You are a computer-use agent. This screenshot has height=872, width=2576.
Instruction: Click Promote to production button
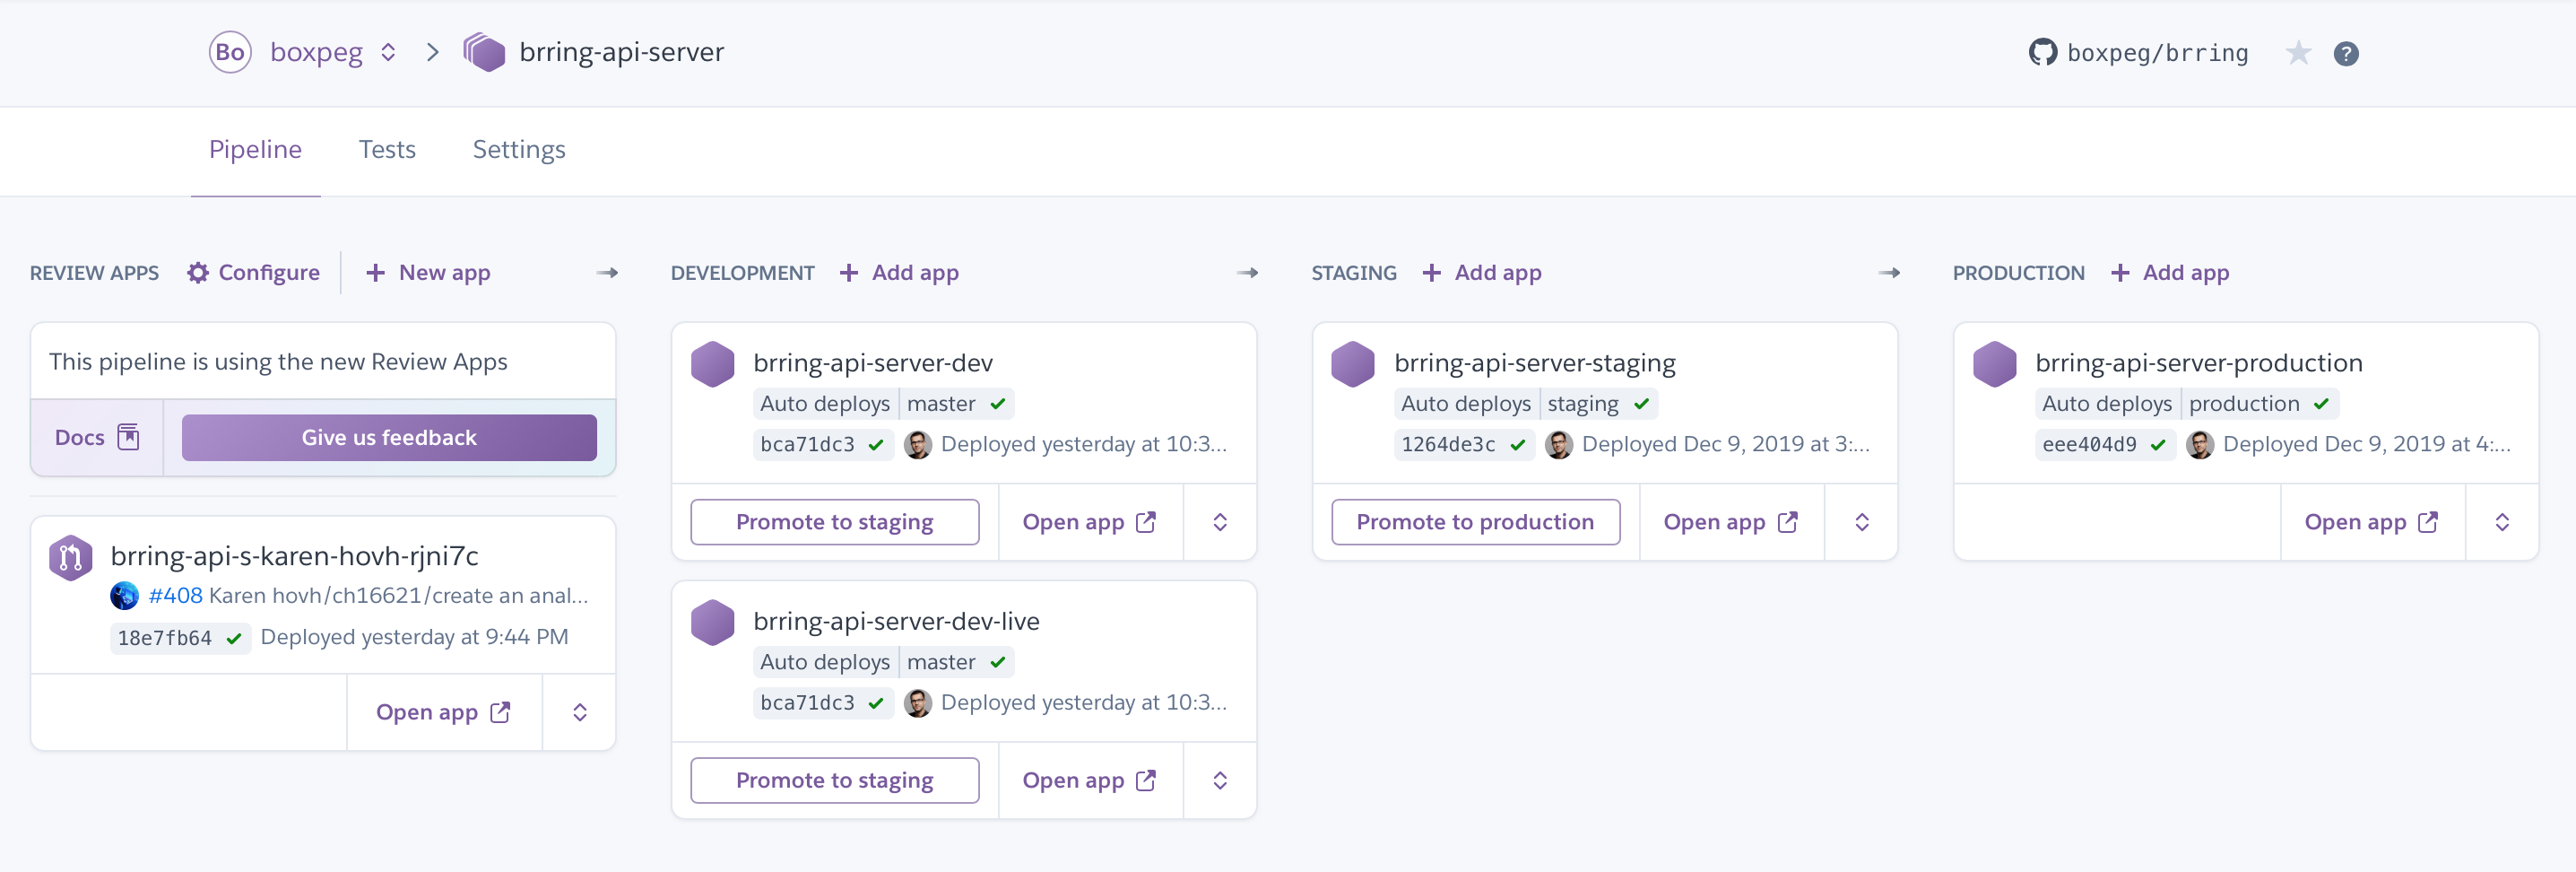pyautogui.click(x=1475, y=522)
